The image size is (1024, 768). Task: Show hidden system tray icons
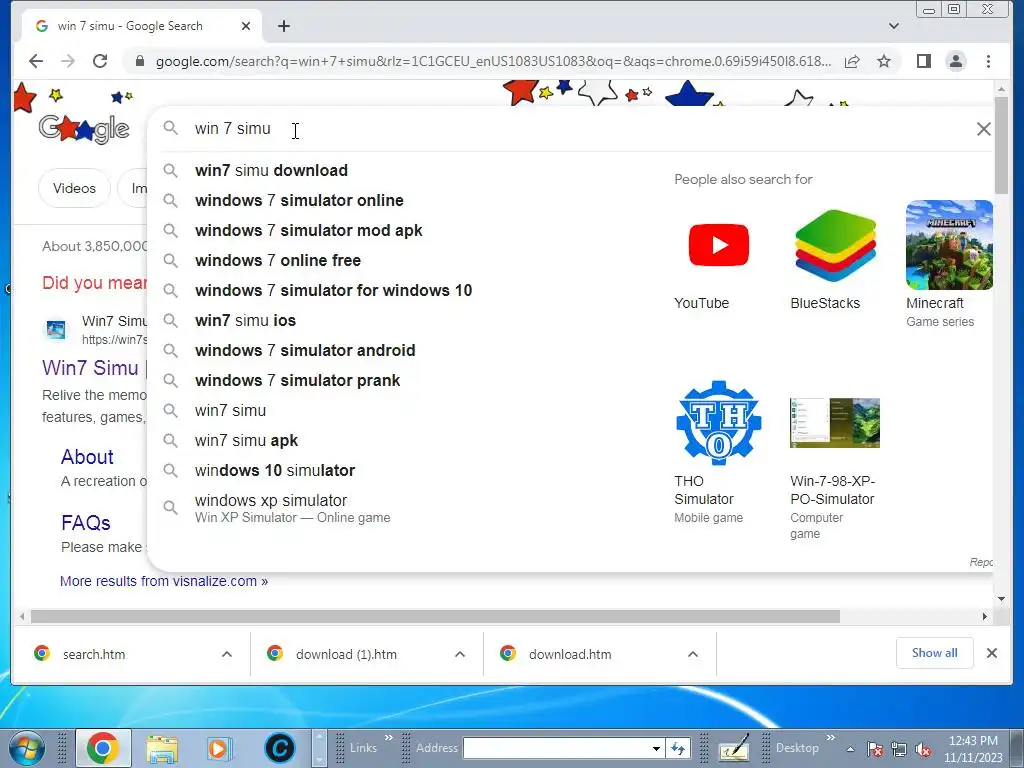(850, 749)
